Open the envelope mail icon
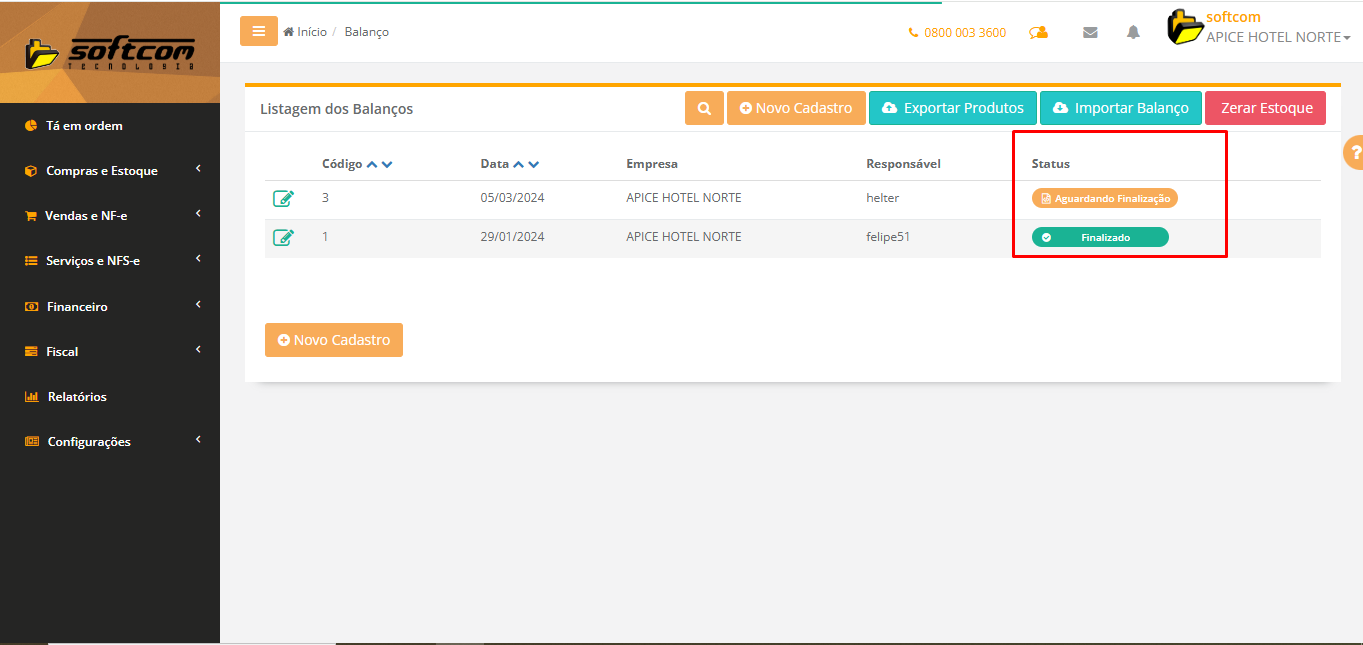 click(x=1090, y=32)
